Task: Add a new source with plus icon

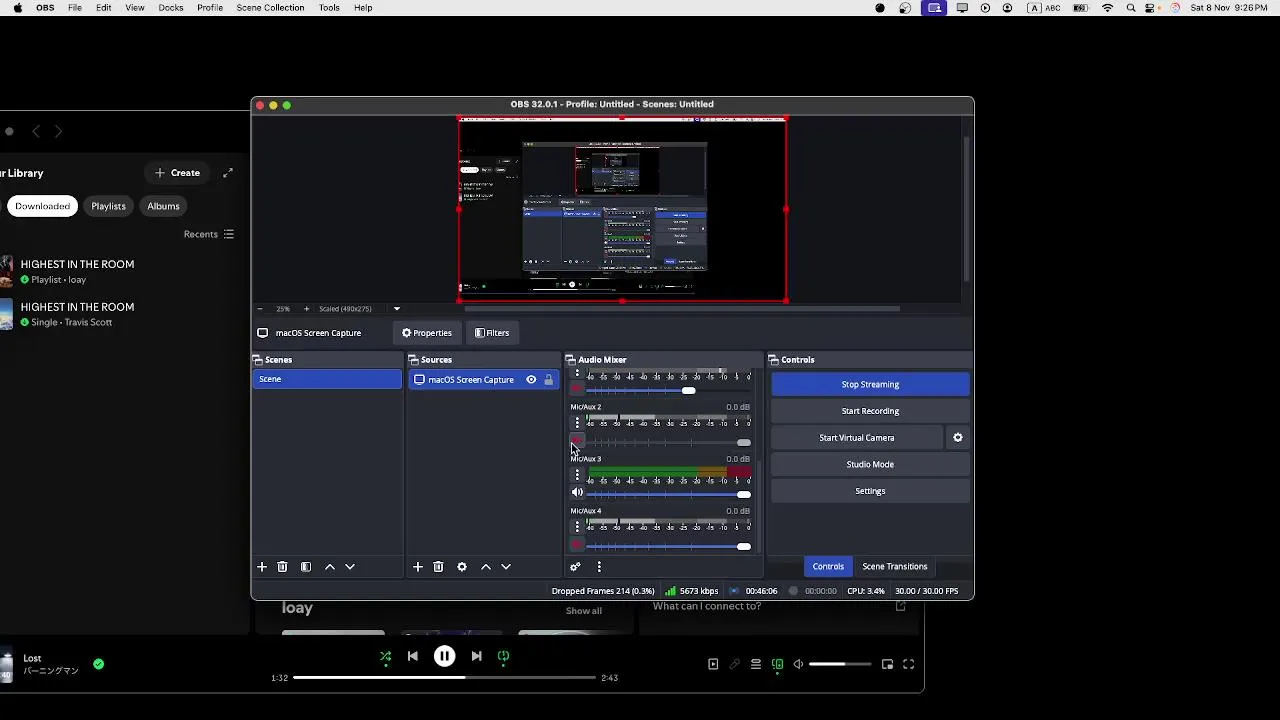Action: click(x=418, y=567)
